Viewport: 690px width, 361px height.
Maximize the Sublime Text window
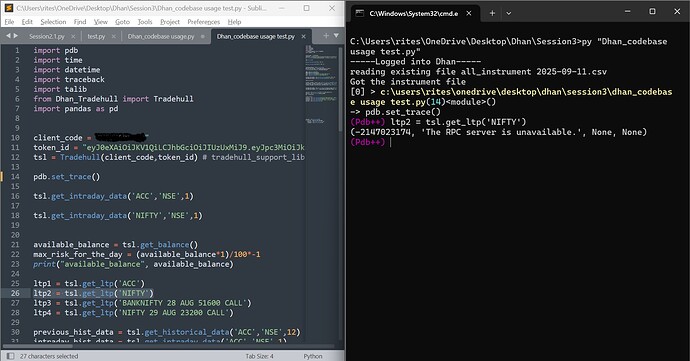(306, 8)
